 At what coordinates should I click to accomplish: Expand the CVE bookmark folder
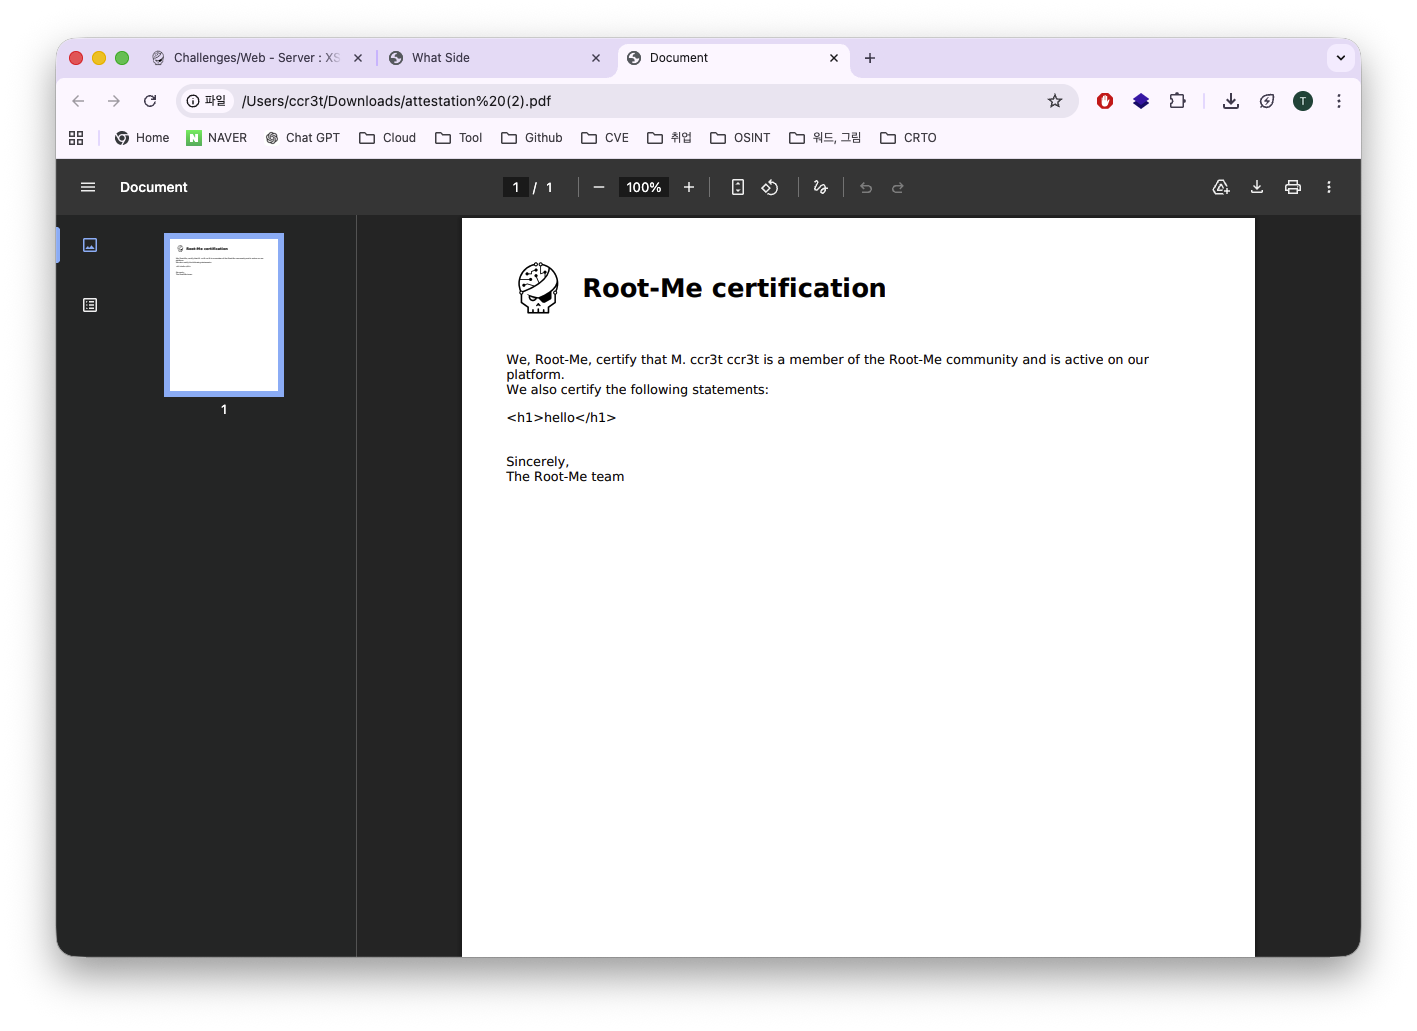click(605, 138)
